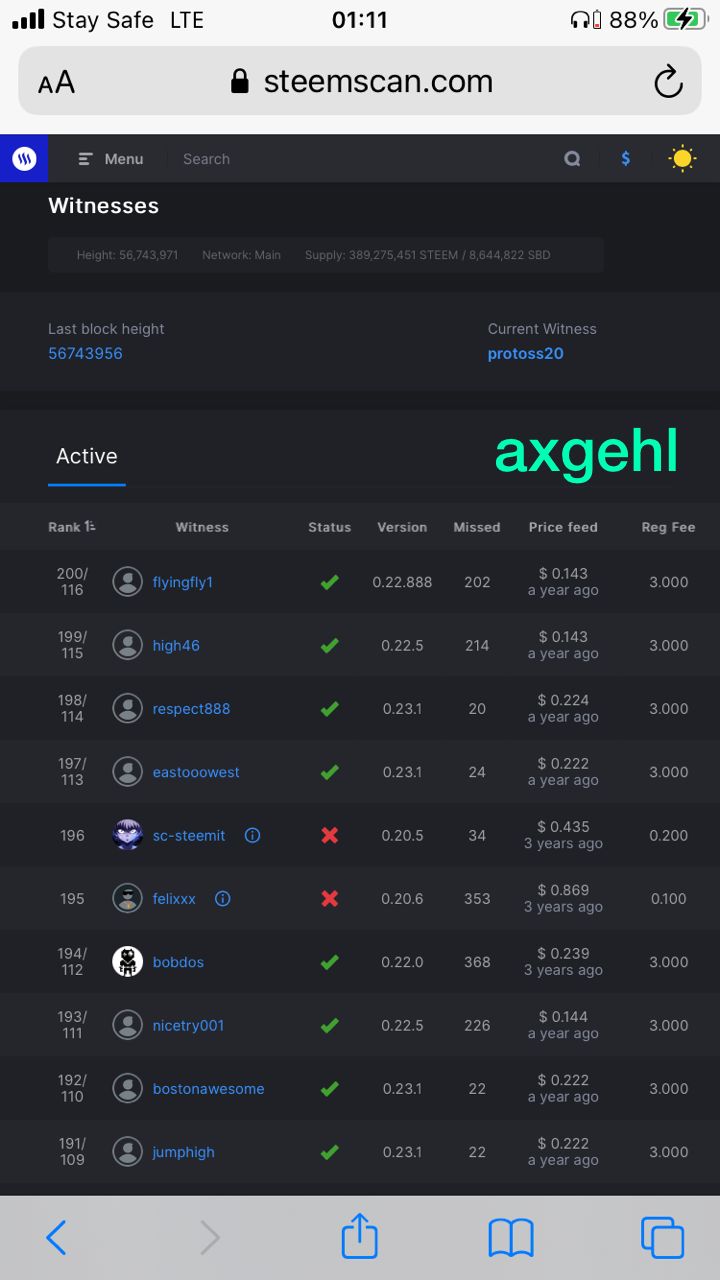Image resolution: width=720 pixels, height=1280 pixels.
Task: Open last block height 56743956
Action: (x=85, y=354)
